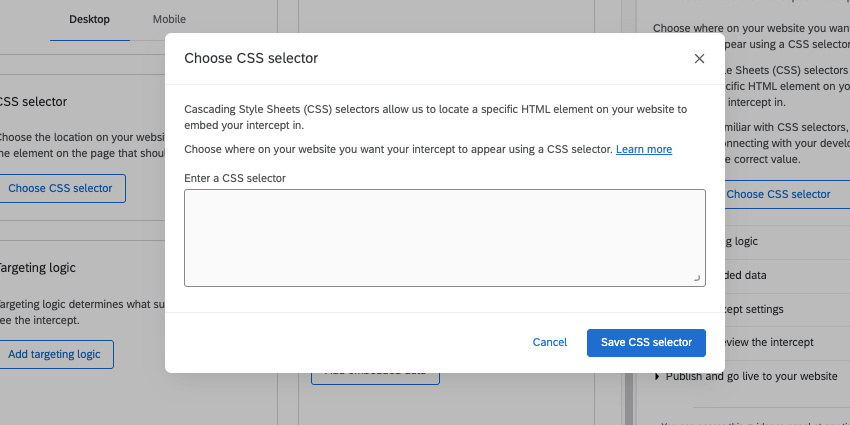
Task: Switch to the Mobile tab
Action: tap(169, 20)
